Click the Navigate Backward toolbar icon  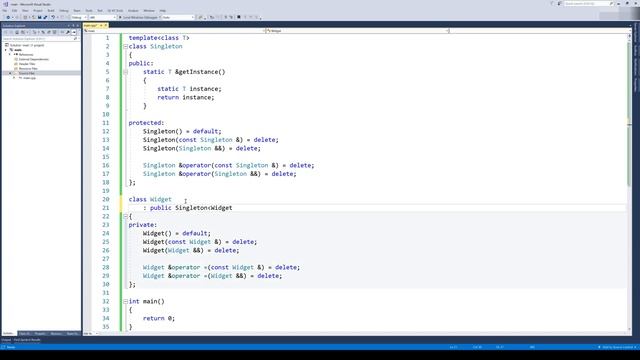pyautogui.click(x=8, y=17)
